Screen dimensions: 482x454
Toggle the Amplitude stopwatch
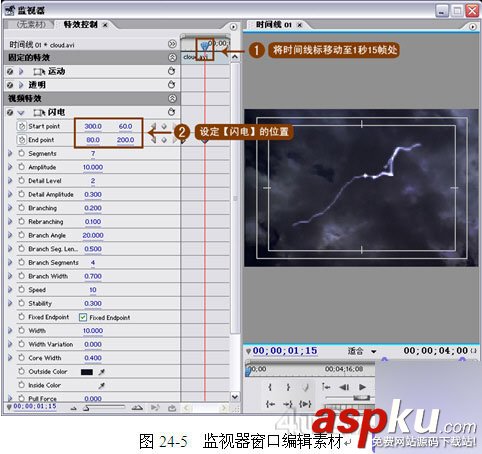click(x=22, y=167)
